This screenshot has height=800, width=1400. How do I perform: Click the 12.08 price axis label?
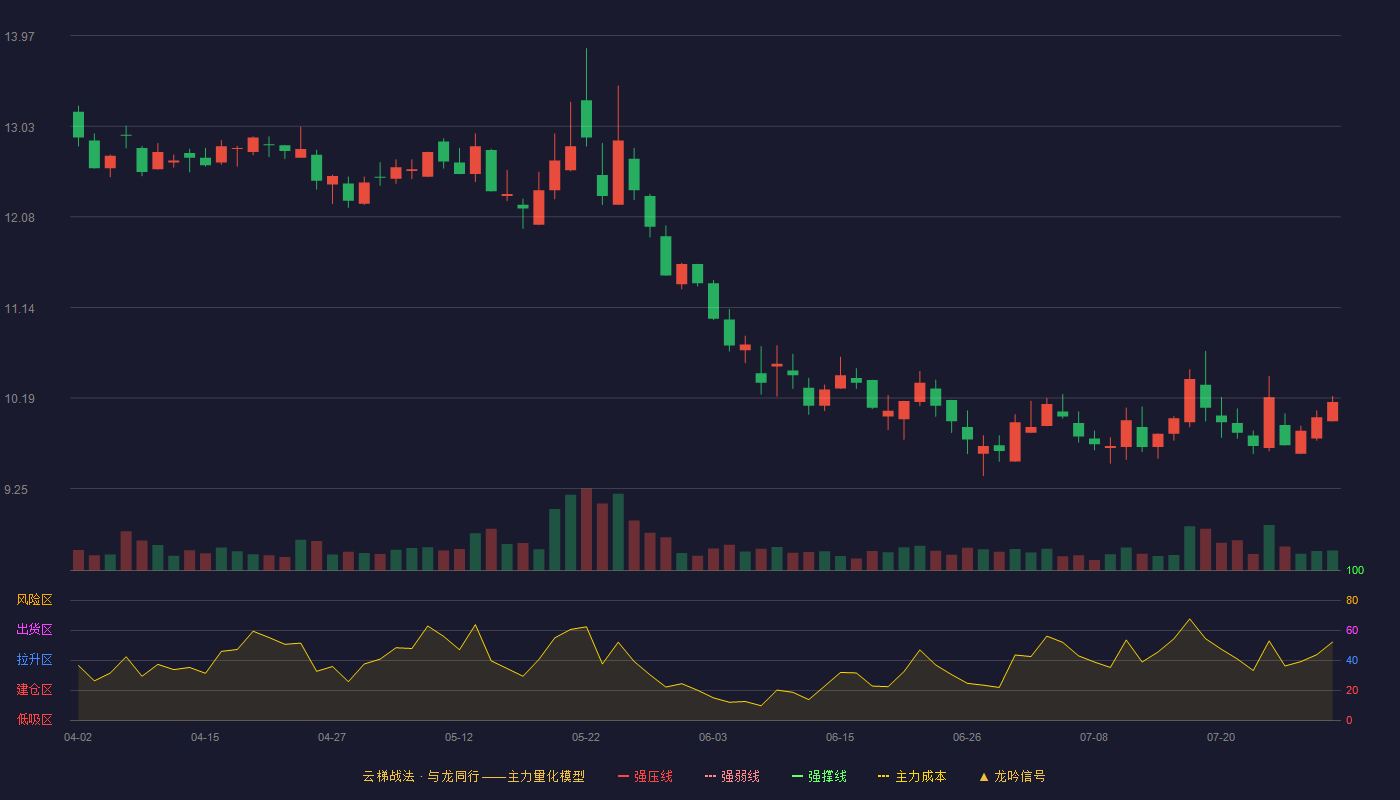[x=19, y=218]
